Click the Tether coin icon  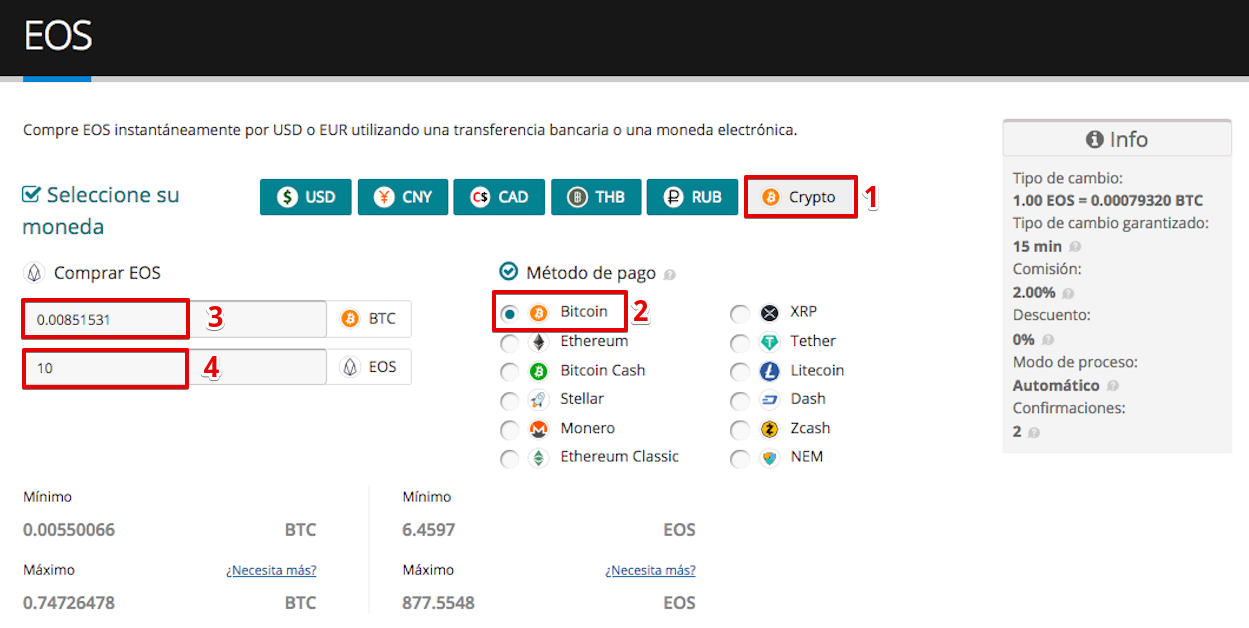click(769, 342)
